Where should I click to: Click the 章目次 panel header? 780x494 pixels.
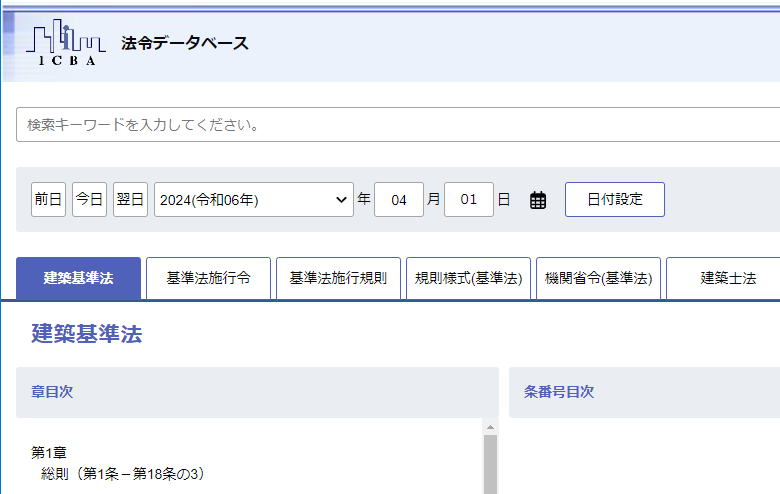click(x=257, y=392)
